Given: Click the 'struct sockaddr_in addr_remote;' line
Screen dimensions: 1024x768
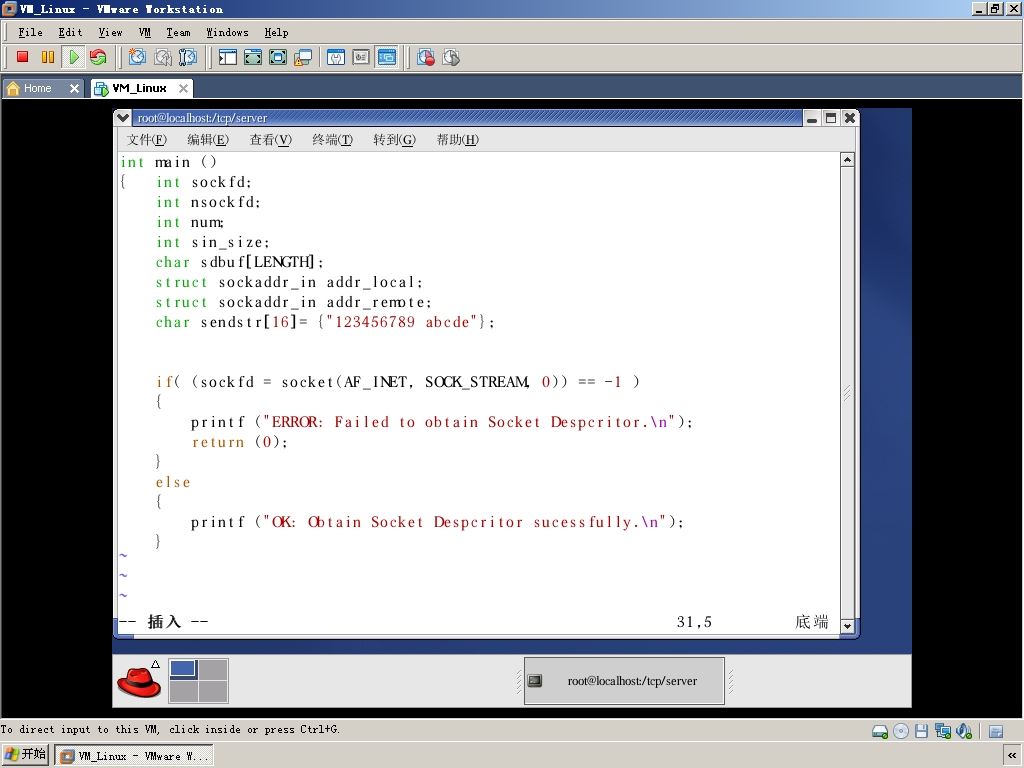Looking at the screenshot, I should point(294,302).
